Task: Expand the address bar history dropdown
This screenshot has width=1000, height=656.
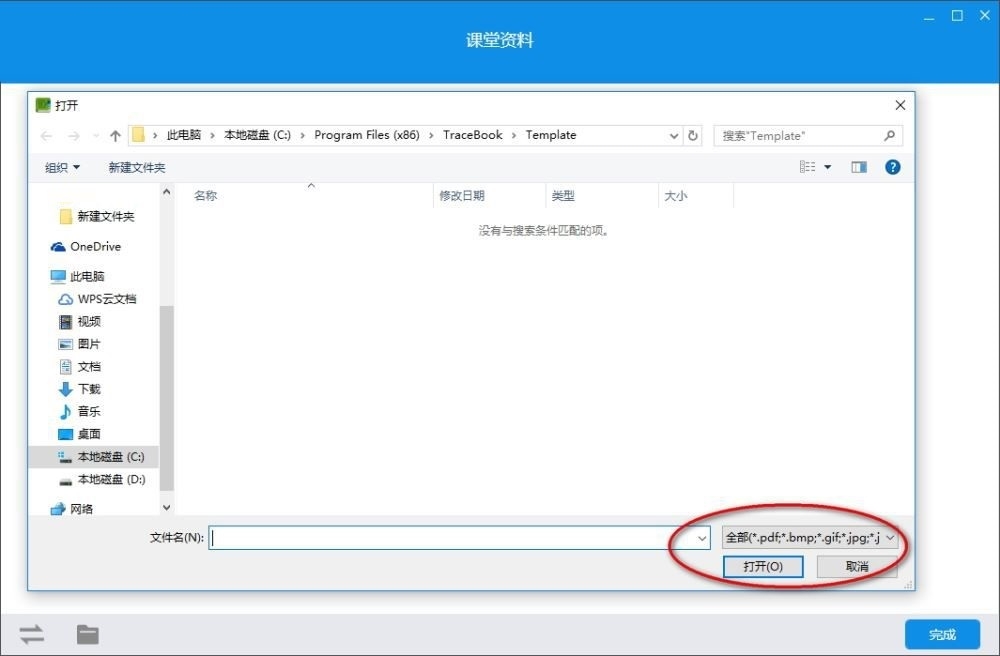Action: coord(673,135)
